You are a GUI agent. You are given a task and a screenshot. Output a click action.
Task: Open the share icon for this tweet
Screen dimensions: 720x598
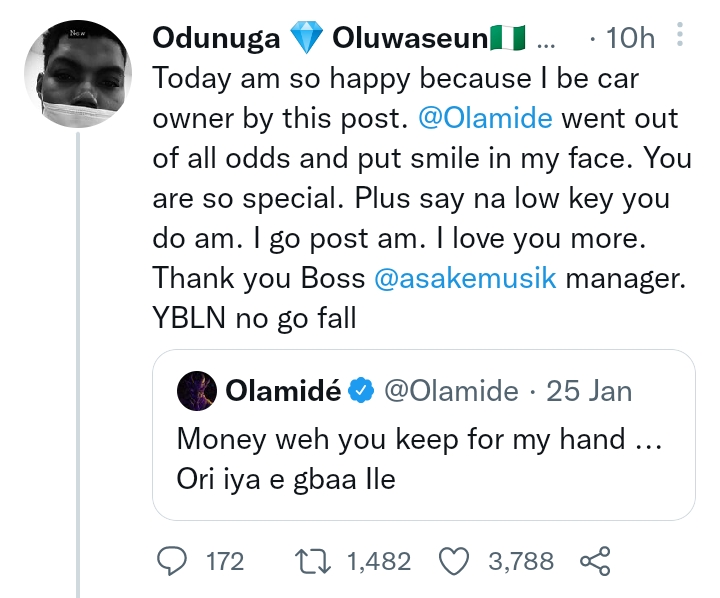(x=595, y=561)
